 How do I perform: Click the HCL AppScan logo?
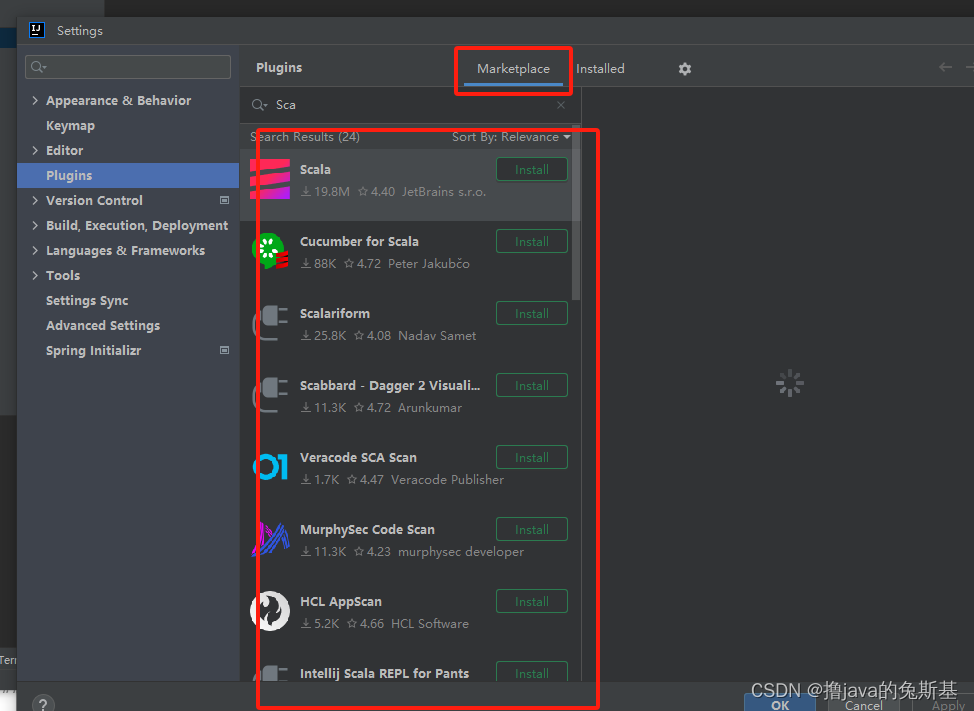point(270,611)
